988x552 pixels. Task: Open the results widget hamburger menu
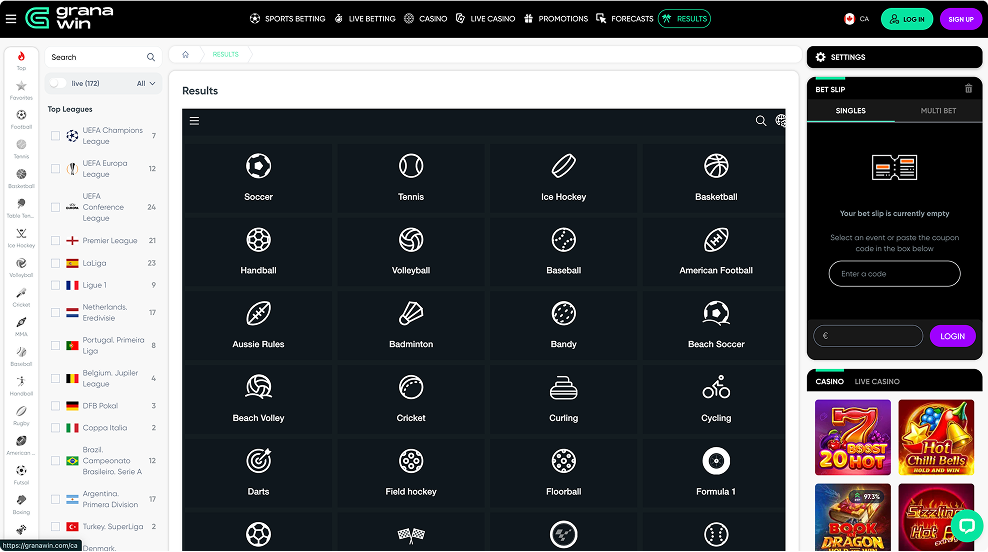click(x=194, y=120)
